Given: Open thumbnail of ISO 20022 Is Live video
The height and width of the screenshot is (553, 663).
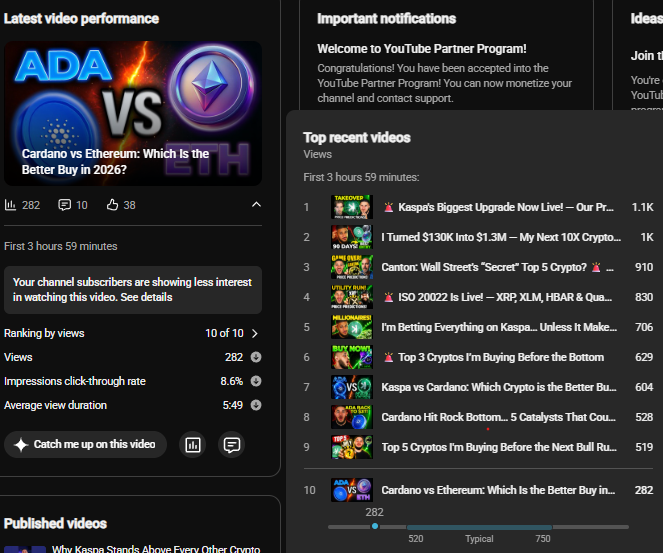Looking at the screenshot, I should (x=351, y=297).
